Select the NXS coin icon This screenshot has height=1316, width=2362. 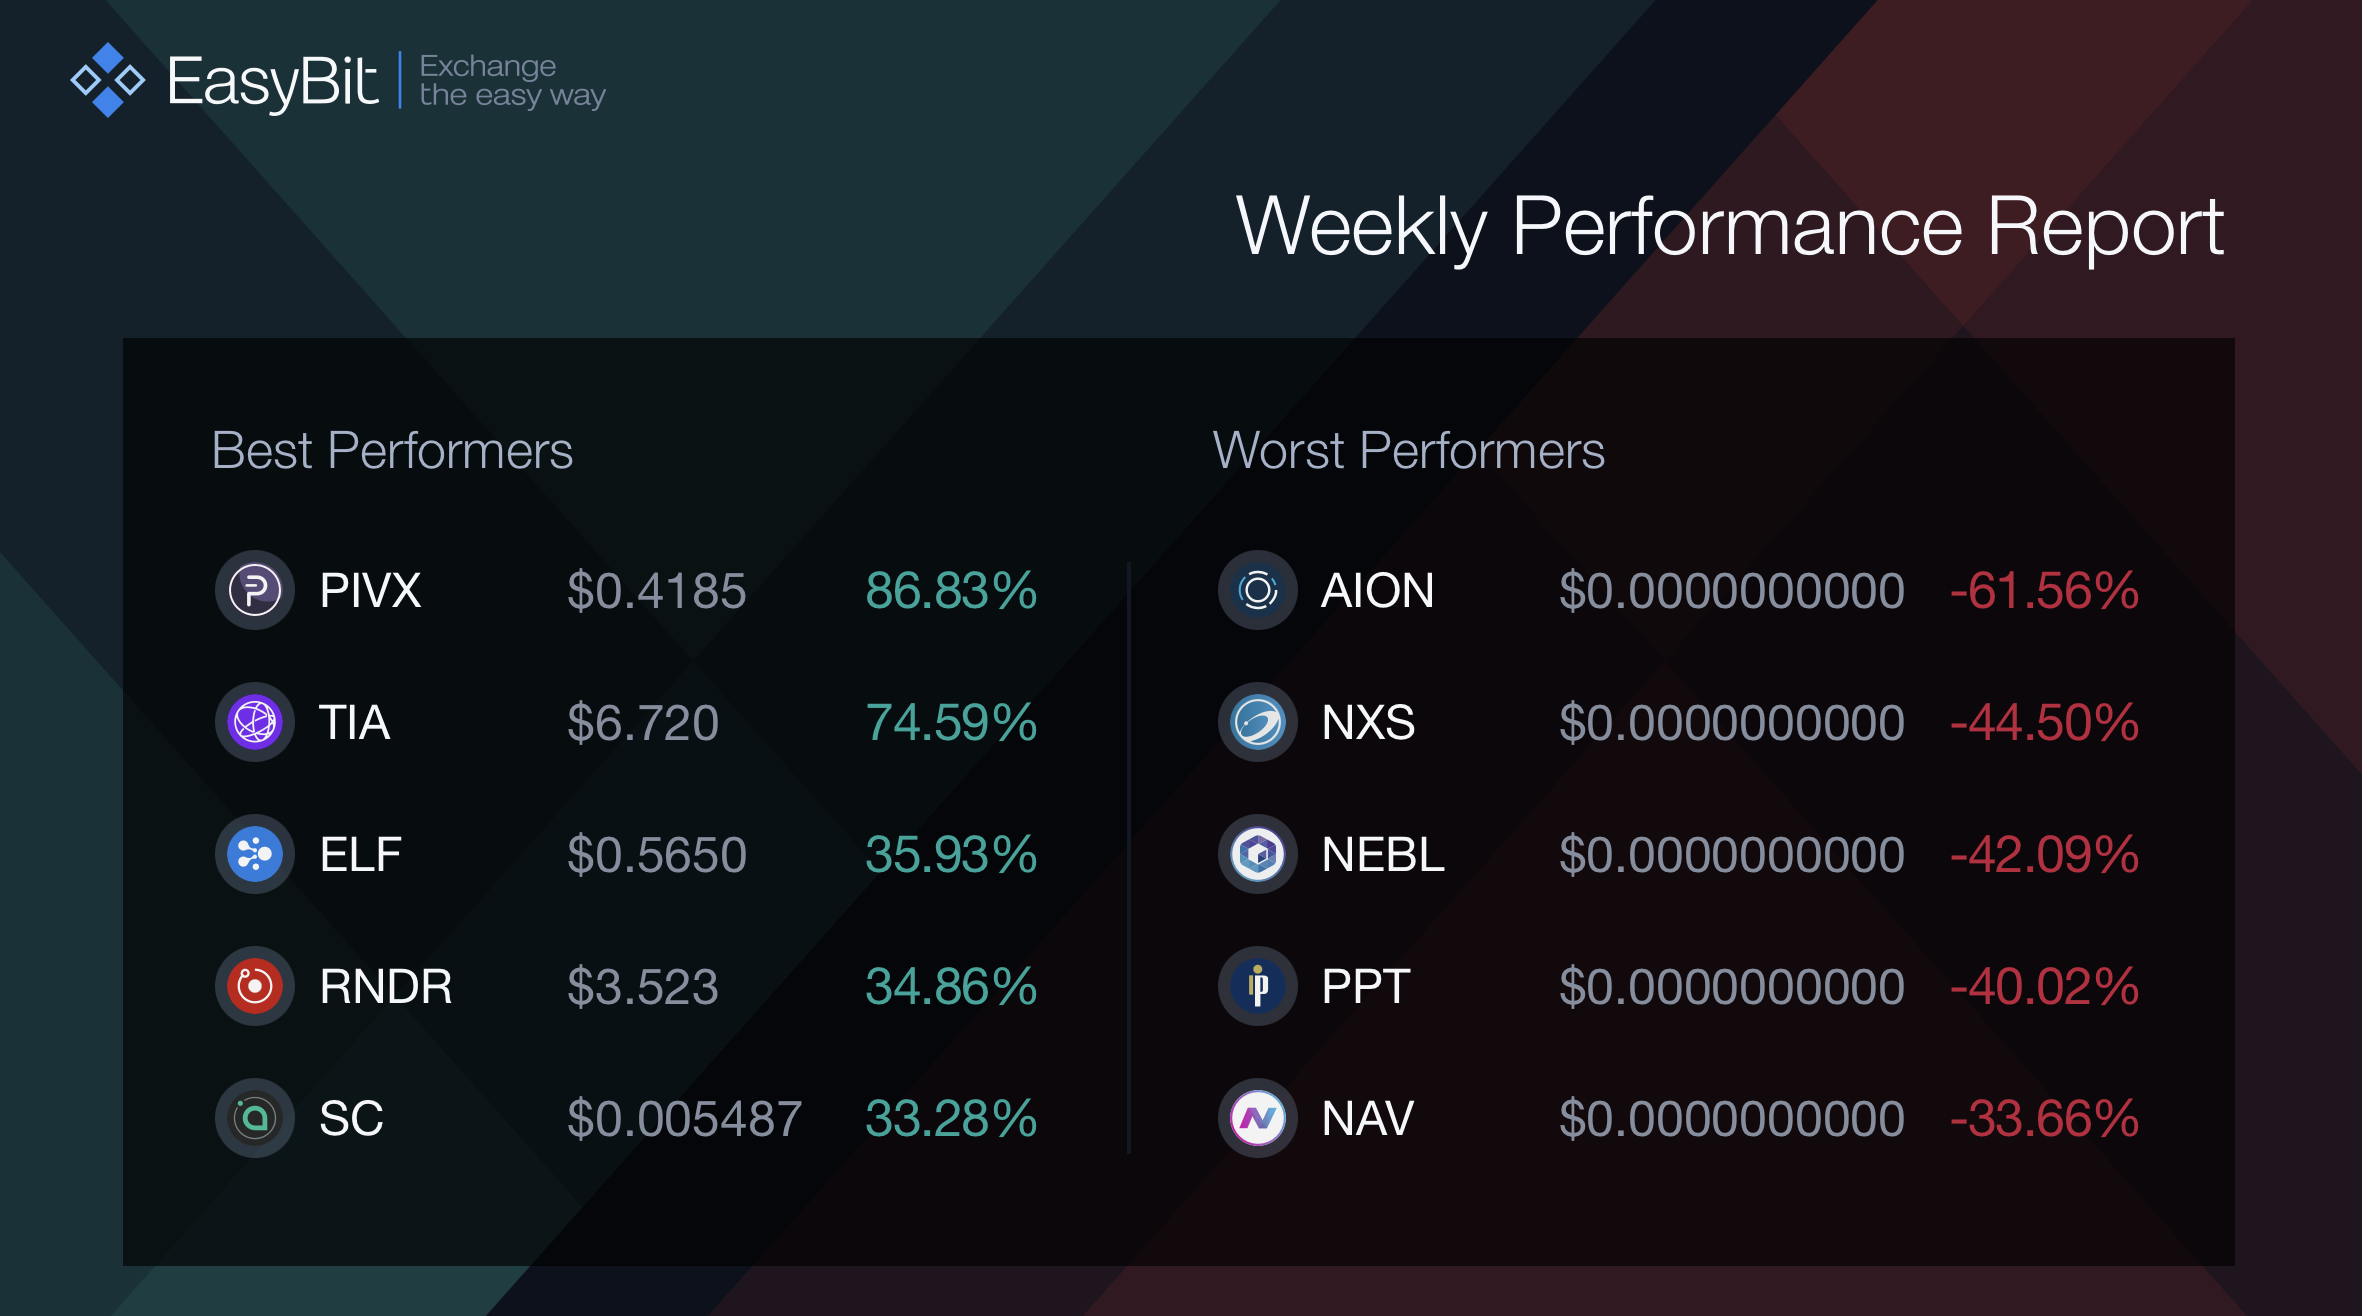(1258, 722)
